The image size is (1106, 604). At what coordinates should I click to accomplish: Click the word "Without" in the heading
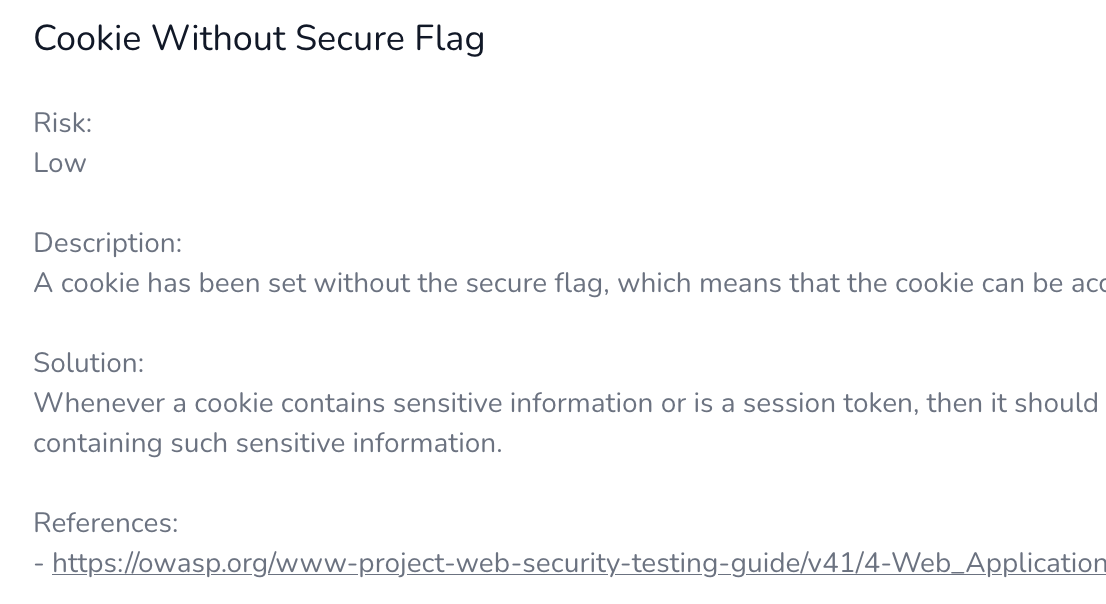tap(217, 39)
